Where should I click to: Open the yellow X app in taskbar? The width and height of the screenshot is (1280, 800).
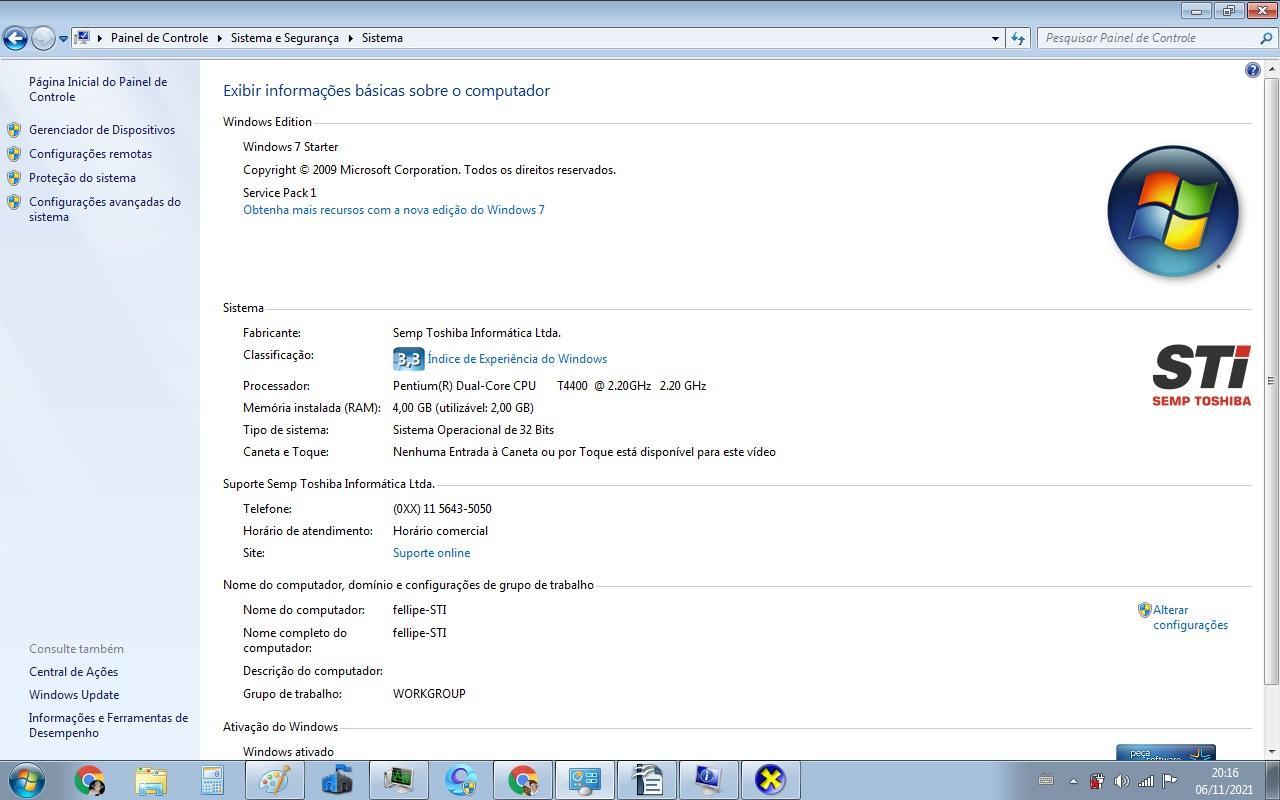[x=770, y=780]
